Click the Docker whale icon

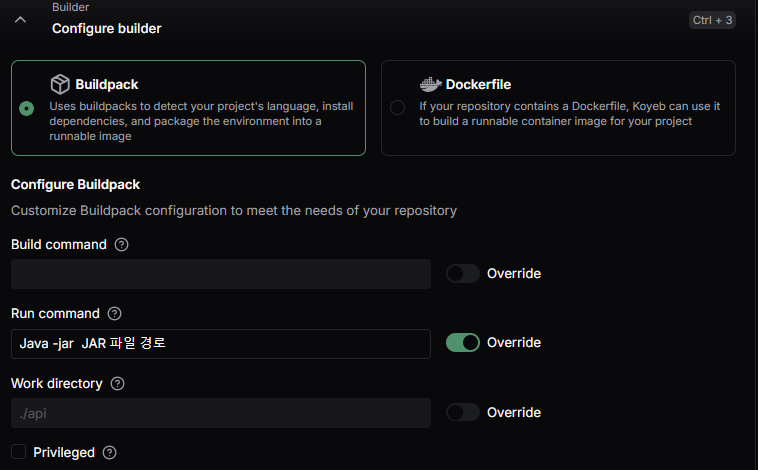[x=430, y=85]
